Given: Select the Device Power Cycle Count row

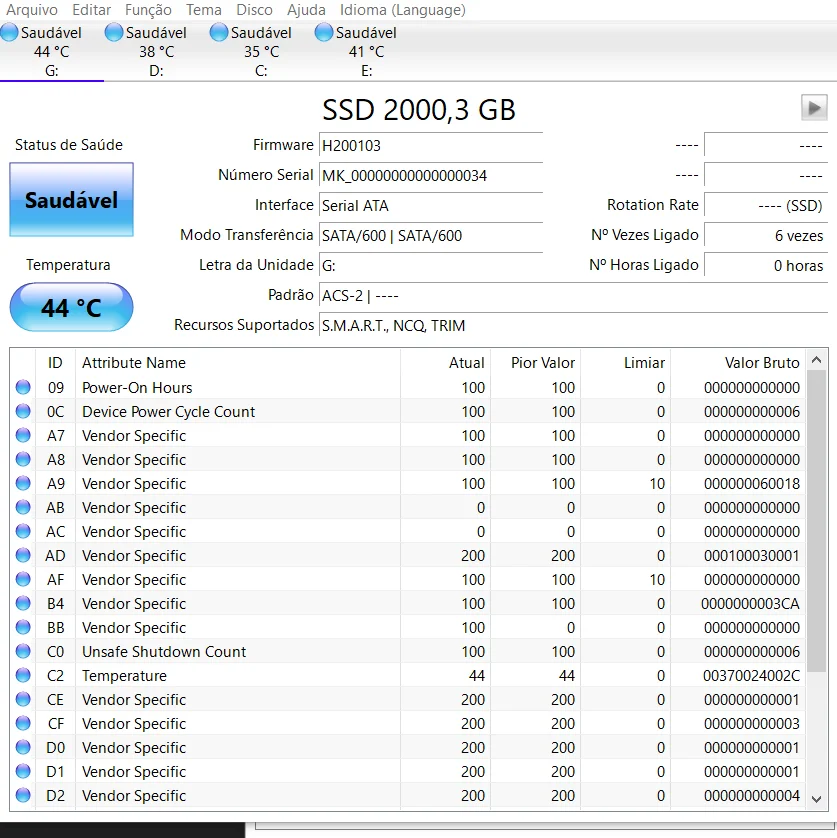Looking at the screenshot, I should (x=168, y=412).
